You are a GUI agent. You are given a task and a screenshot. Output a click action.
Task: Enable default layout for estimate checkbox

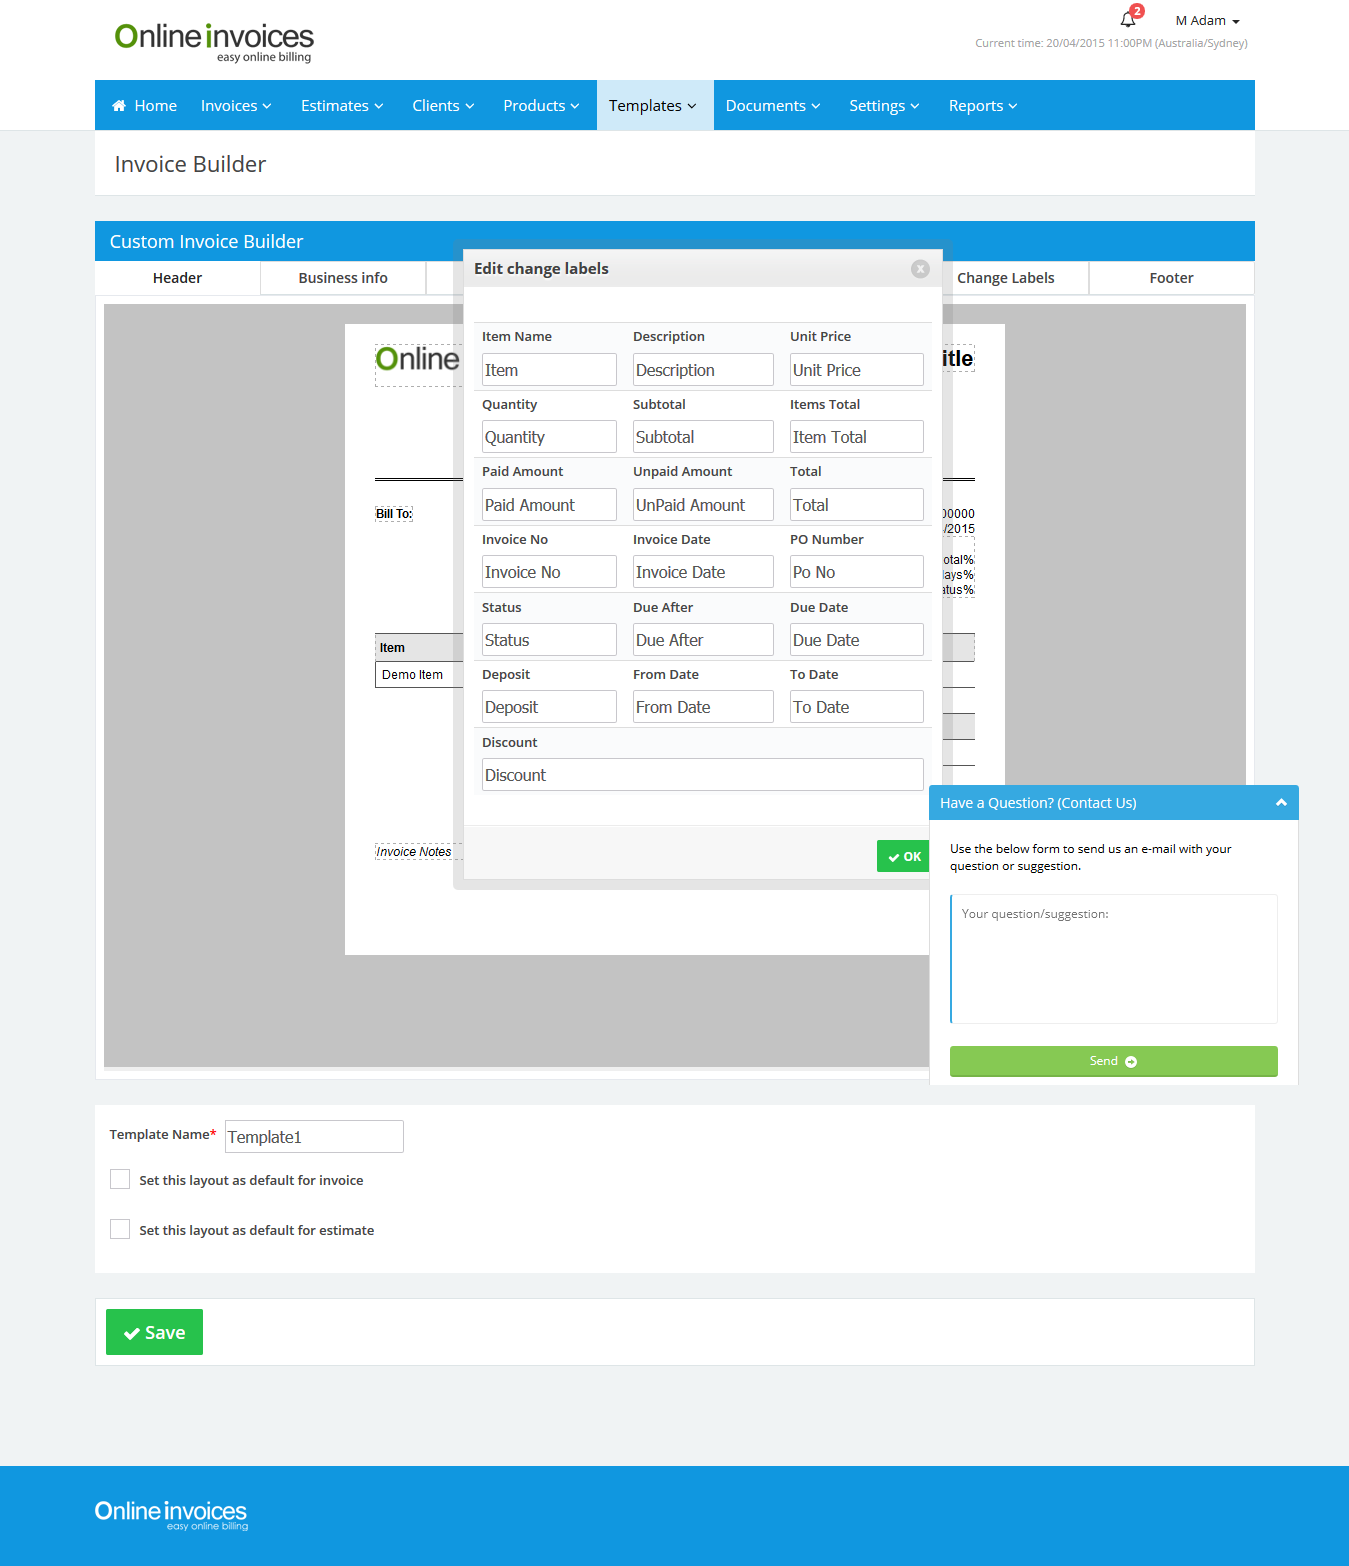tap(120, 1230)
